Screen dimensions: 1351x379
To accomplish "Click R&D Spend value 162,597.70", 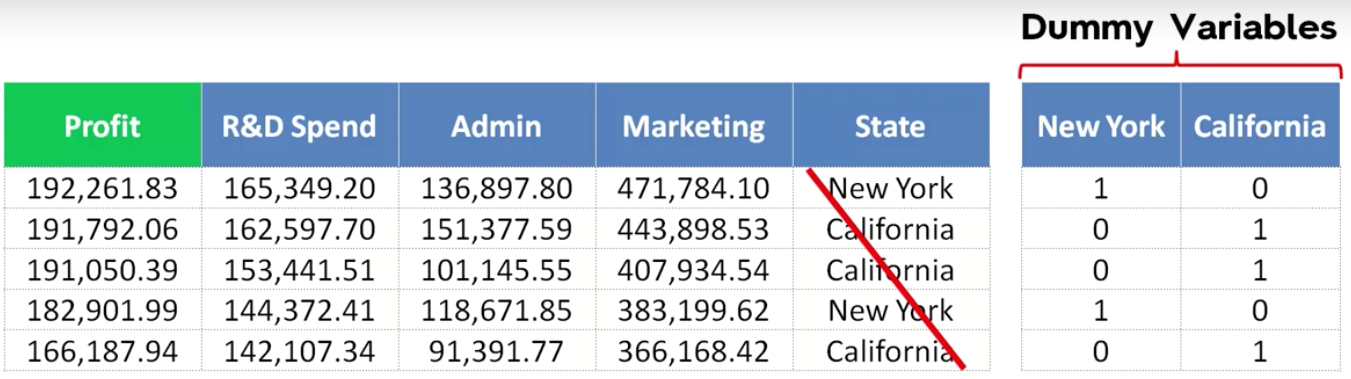I will (300, 229).
